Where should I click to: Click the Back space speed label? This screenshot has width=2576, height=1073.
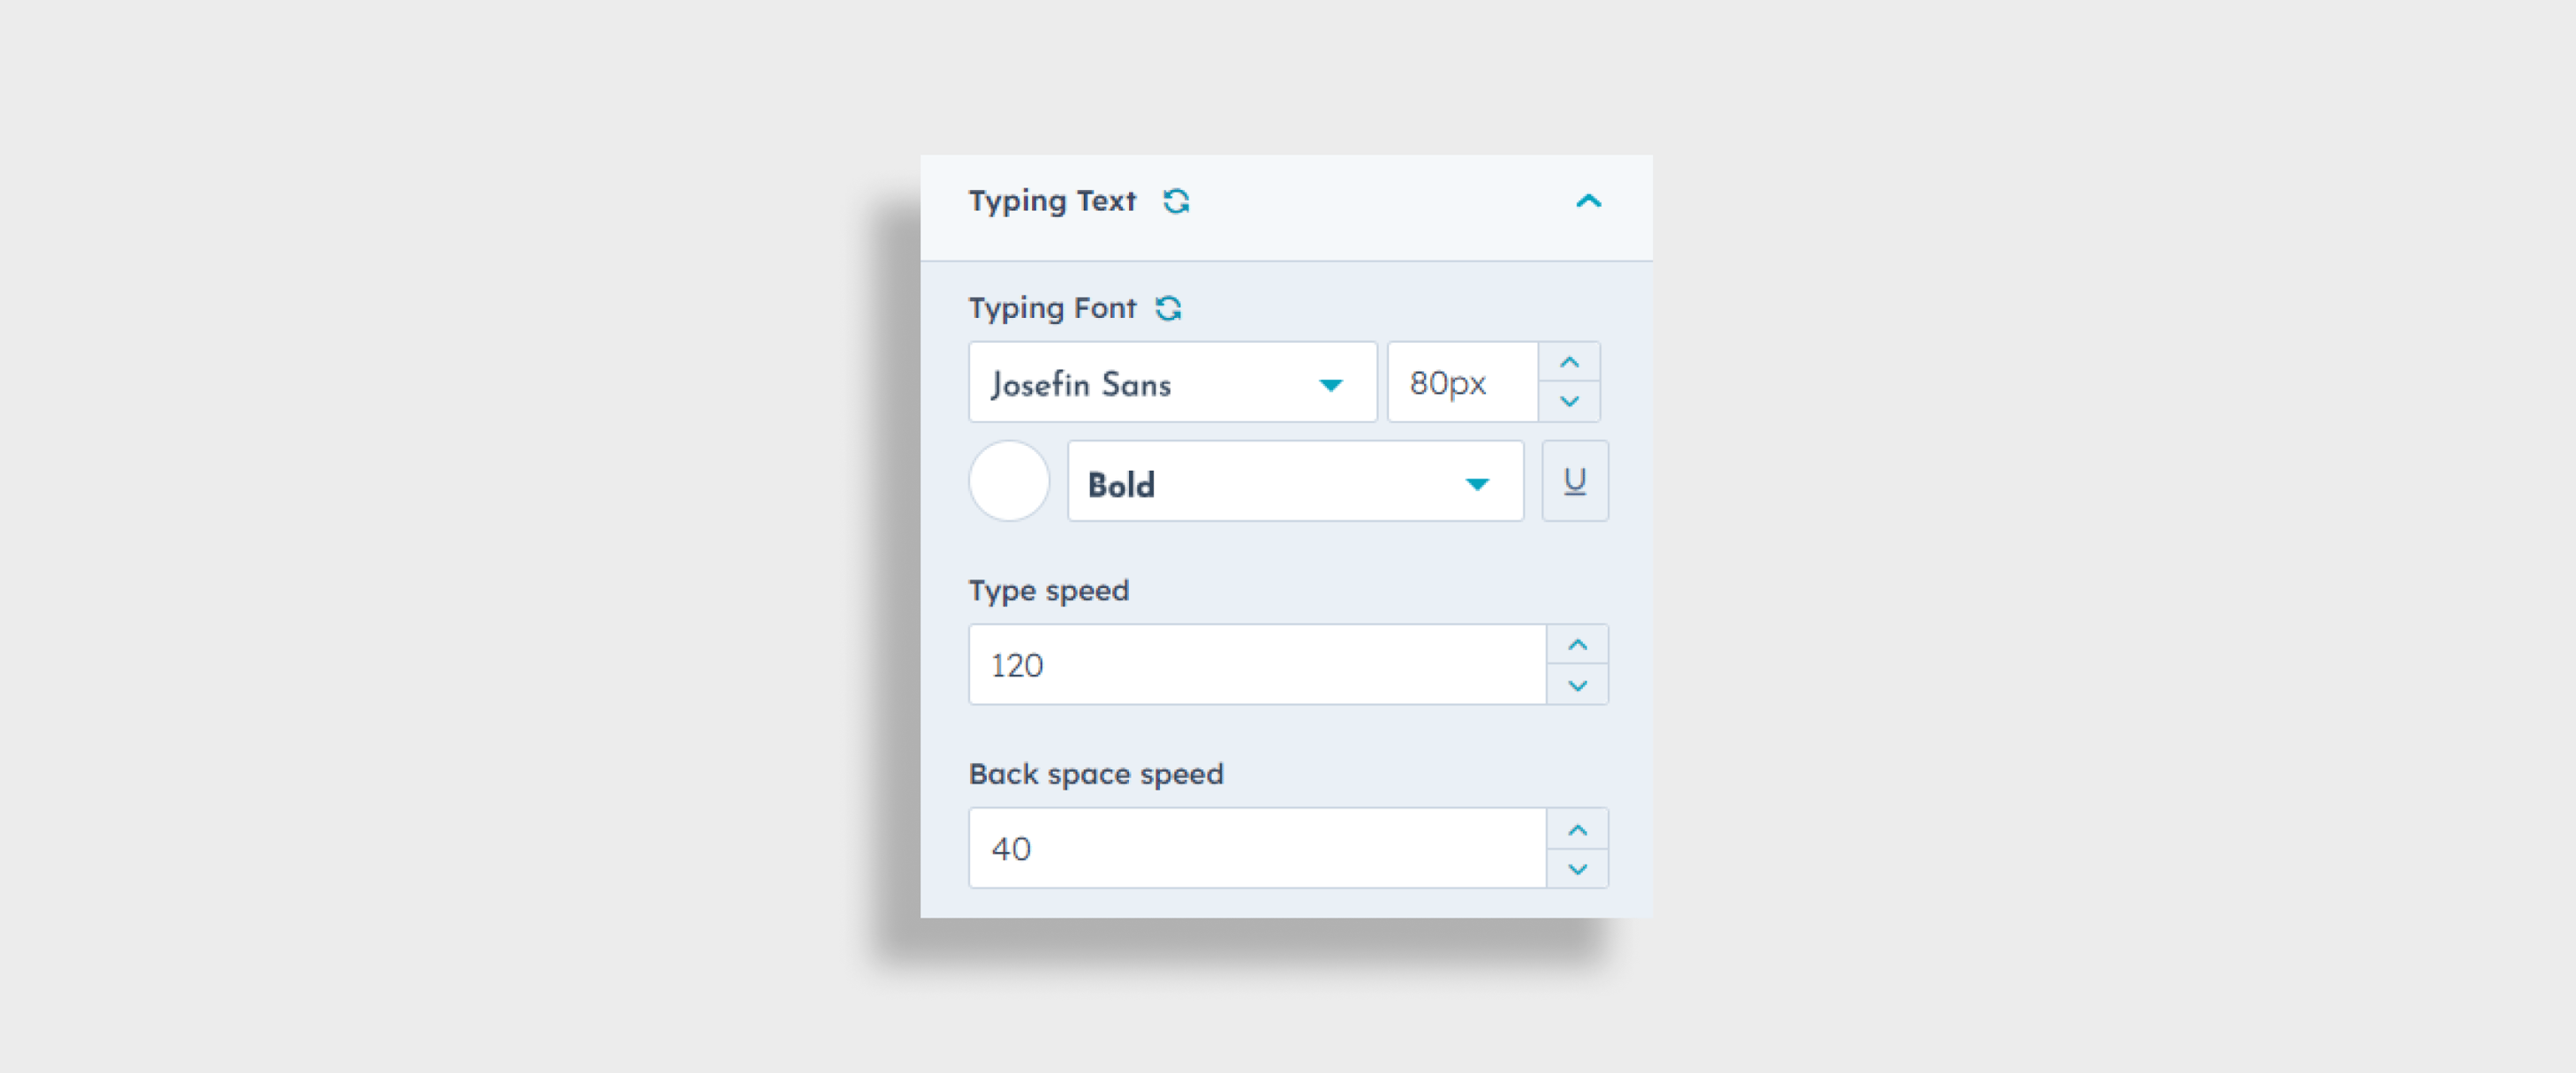(1095, 773)
